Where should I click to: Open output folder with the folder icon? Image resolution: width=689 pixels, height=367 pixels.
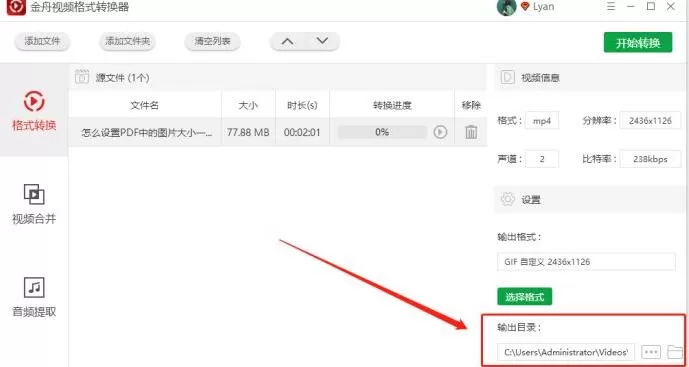pos(674,352)
